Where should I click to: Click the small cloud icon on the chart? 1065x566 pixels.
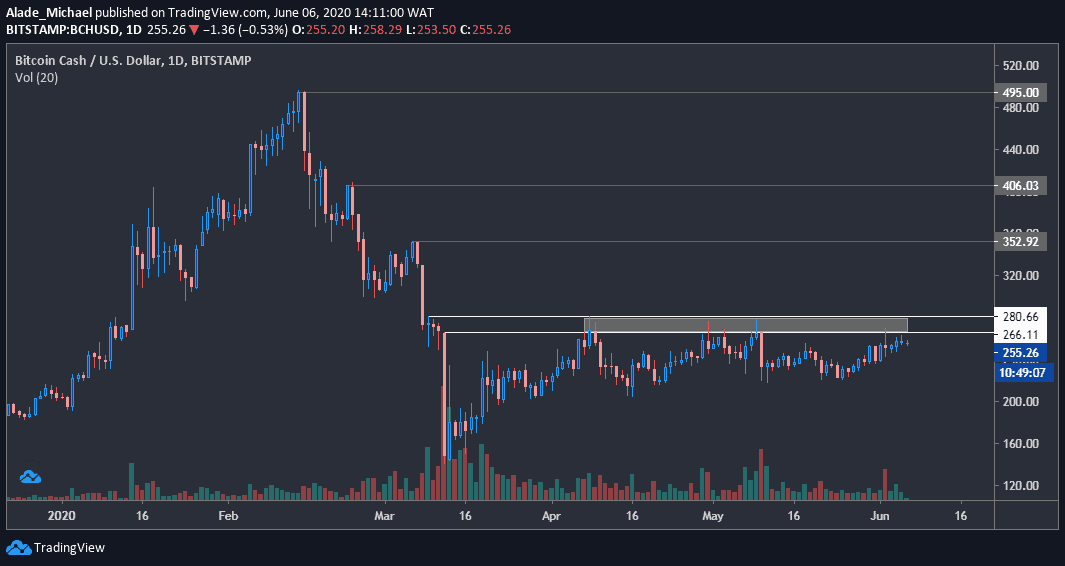tap(29, 478)
